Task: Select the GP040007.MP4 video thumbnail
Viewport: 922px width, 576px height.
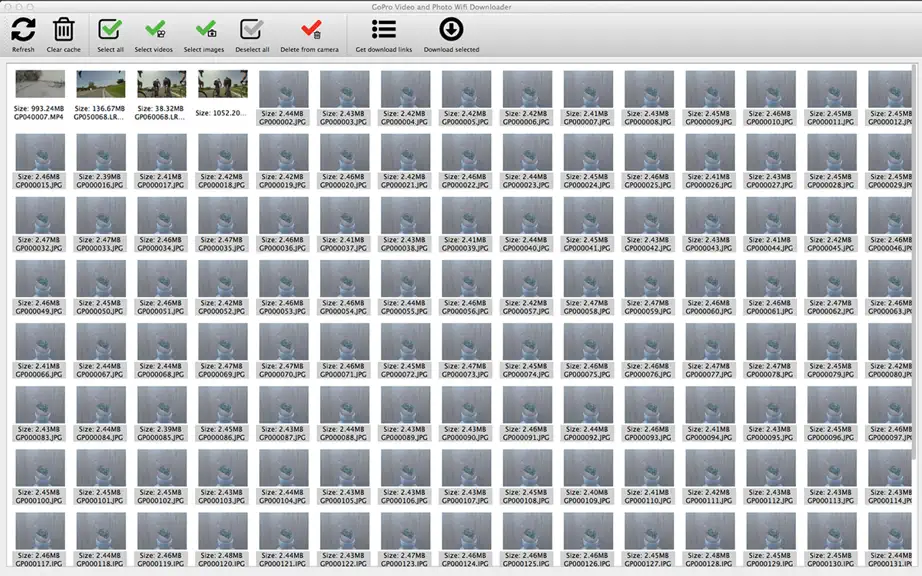Action: [40, 84]
